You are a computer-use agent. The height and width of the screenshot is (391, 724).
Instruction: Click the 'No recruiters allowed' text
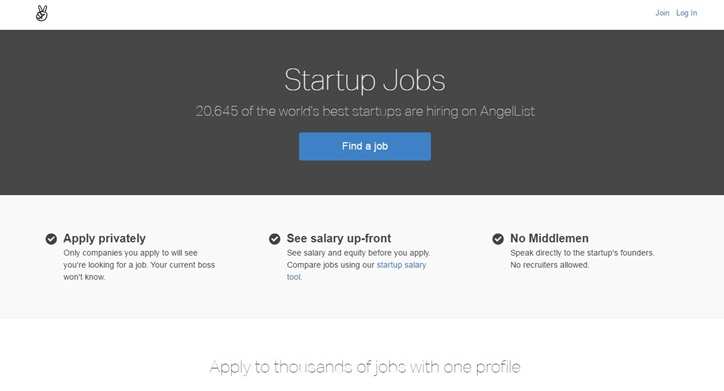click(549, 265)
